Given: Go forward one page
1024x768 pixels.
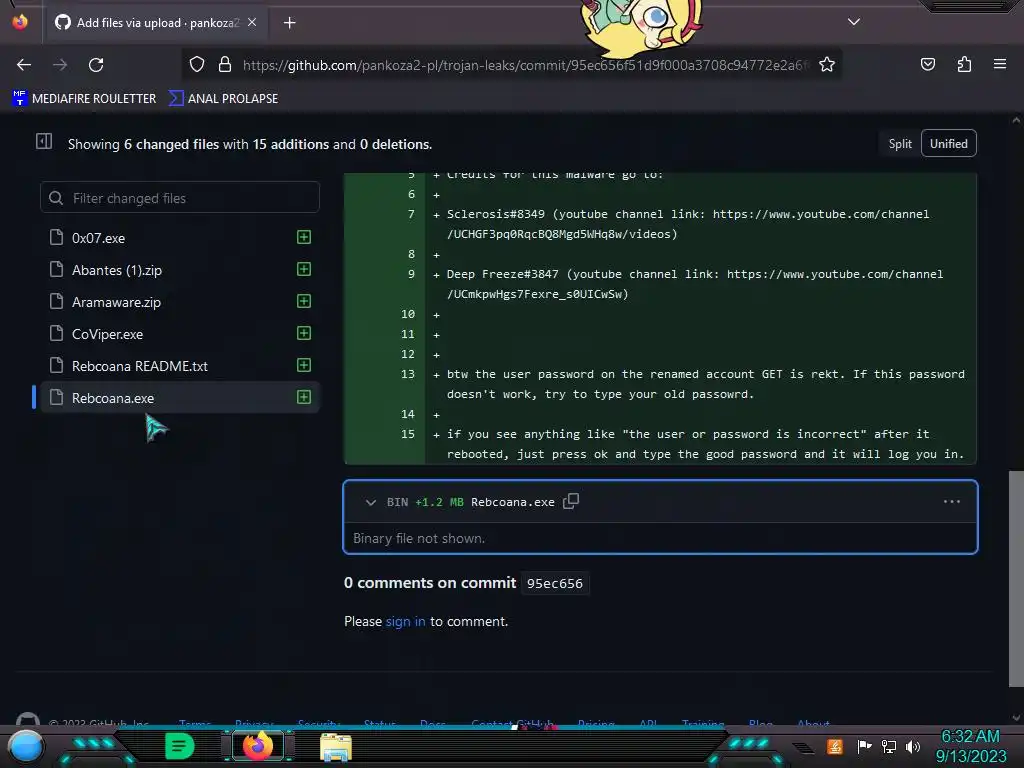Looking at the screenshot, I should 60,65.
